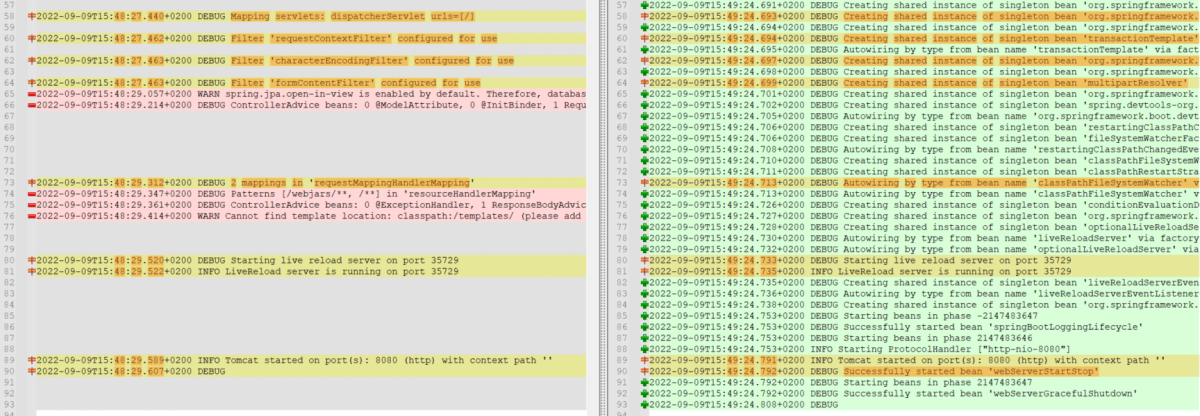This screenshot has height=416, width=1200.
Task: Click red removed marker on '0 @ExceptionHandler' line
Action: [x=33, y=204]
